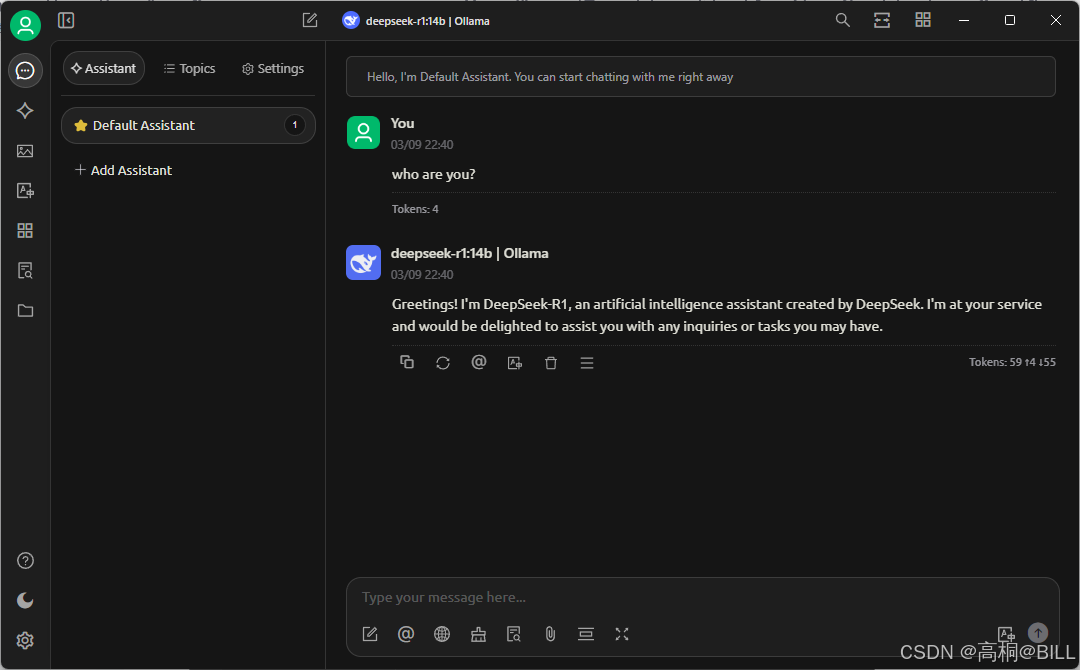Viewport: 1080px width, 670px height.
Task: Open the files folder in the sidebar
Action: (x=25, y=311)
